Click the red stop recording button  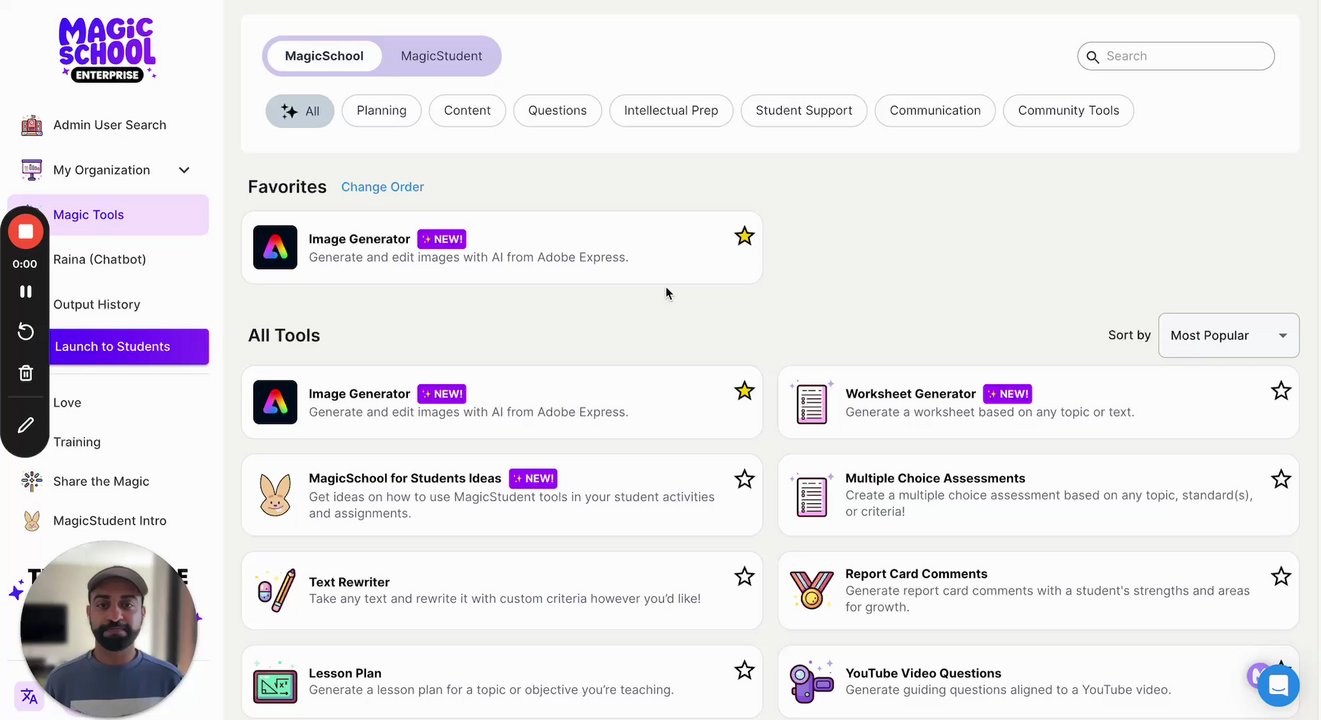[x=25, y=232]
